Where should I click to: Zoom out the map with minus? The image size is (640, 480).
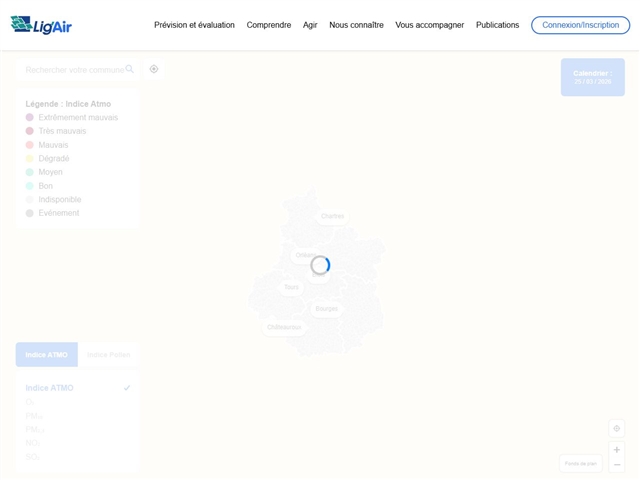pyautogui.click(x=616, y=465)
